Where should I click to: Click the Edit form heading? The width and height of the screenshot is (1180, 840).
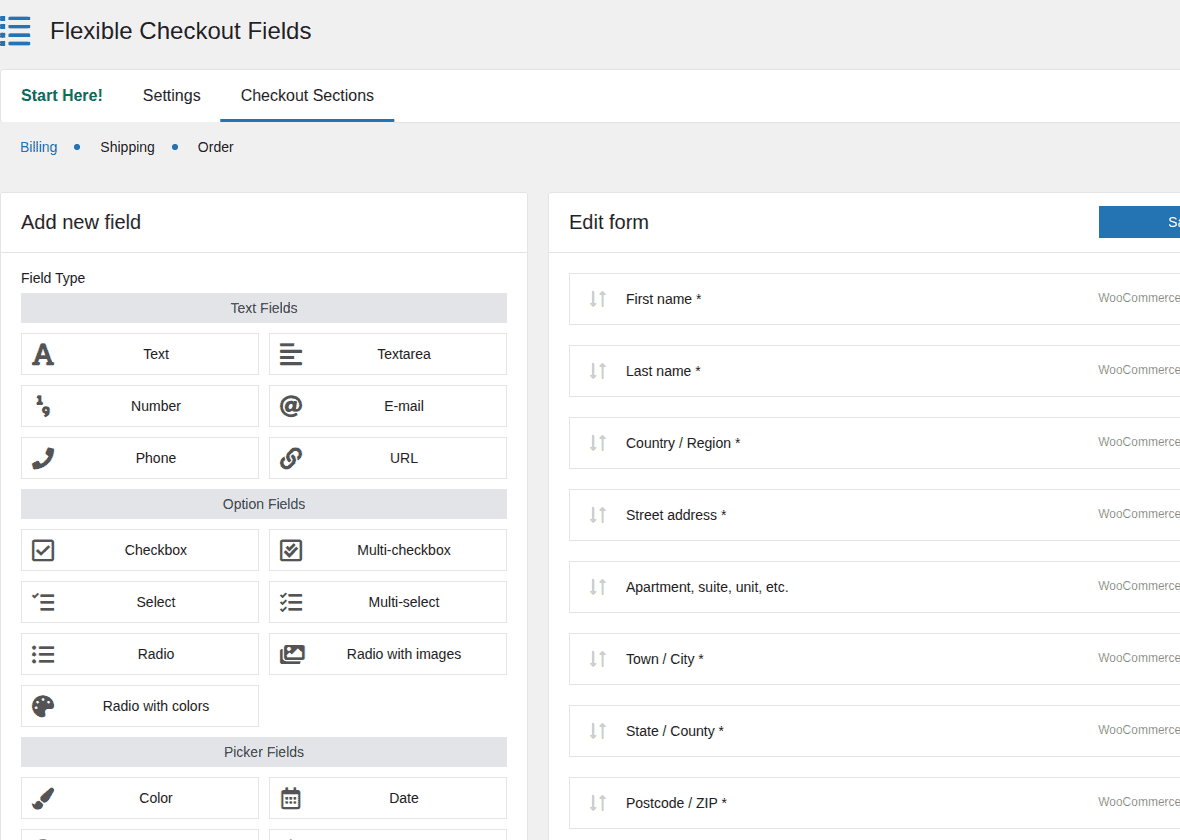pos(609,222)
